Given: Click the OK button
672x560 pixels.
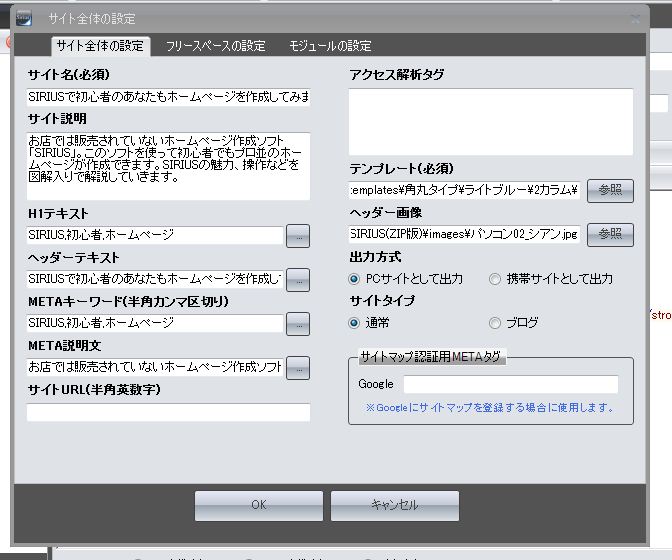Looking at the screenshot, I should (x=259, y=506).
